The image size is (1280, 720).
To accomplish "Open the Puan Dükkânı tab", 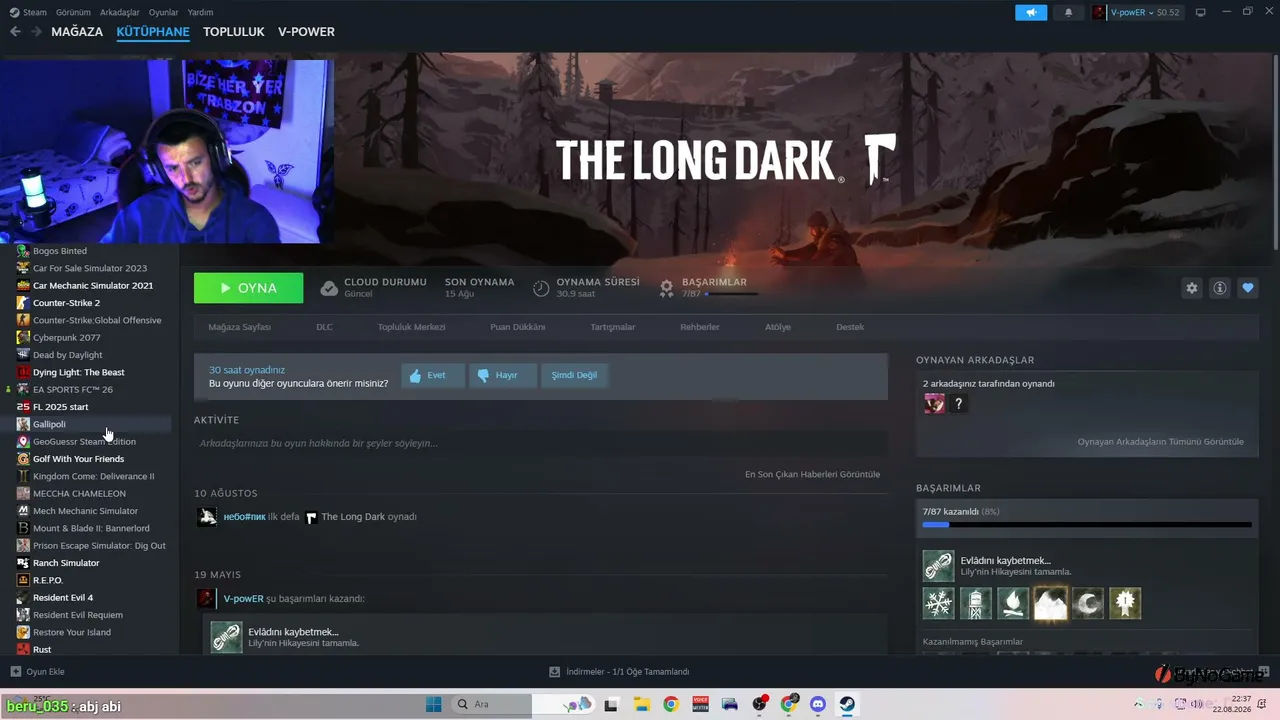I will 518,327.
